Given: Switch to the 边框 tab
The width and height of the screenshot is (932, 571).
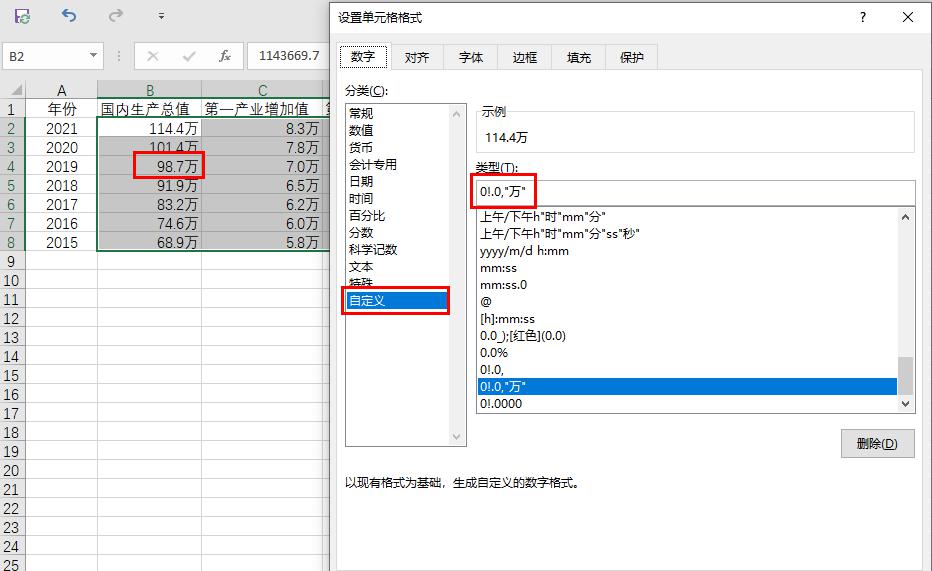Looking at the screenshot, I should click(x=524, y=57).
